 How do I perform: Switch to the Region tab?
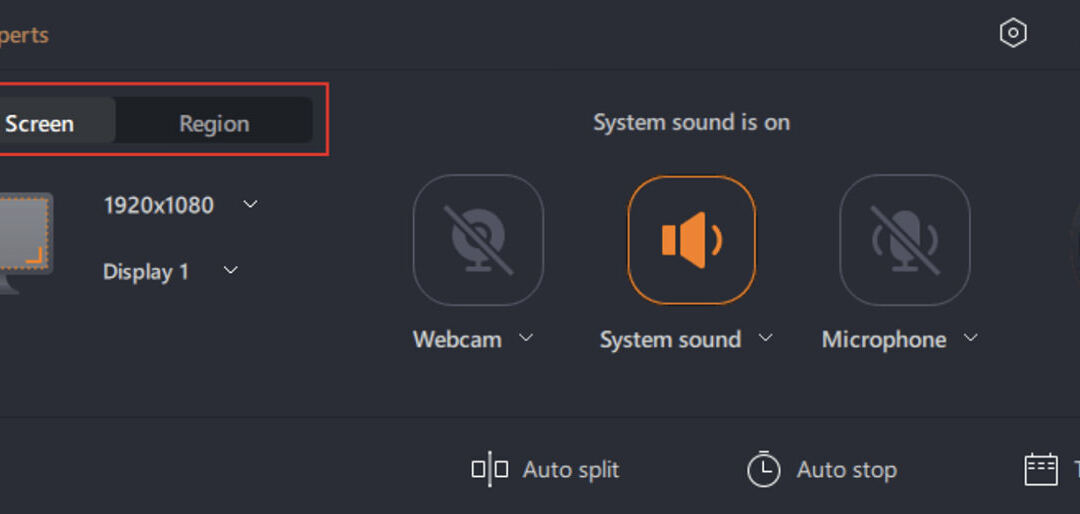(x=214, y=124)
